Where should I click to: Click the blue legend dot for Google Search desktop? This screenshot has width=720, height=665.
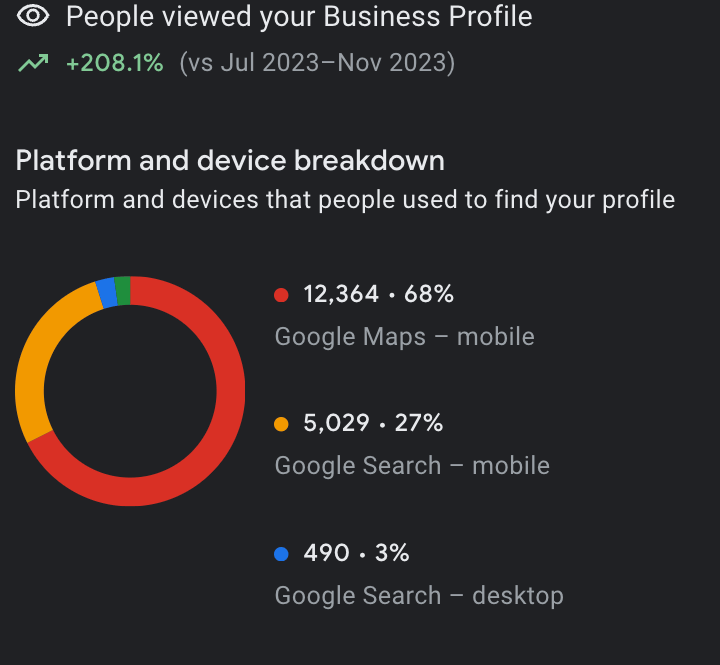[x=281, y=553]
